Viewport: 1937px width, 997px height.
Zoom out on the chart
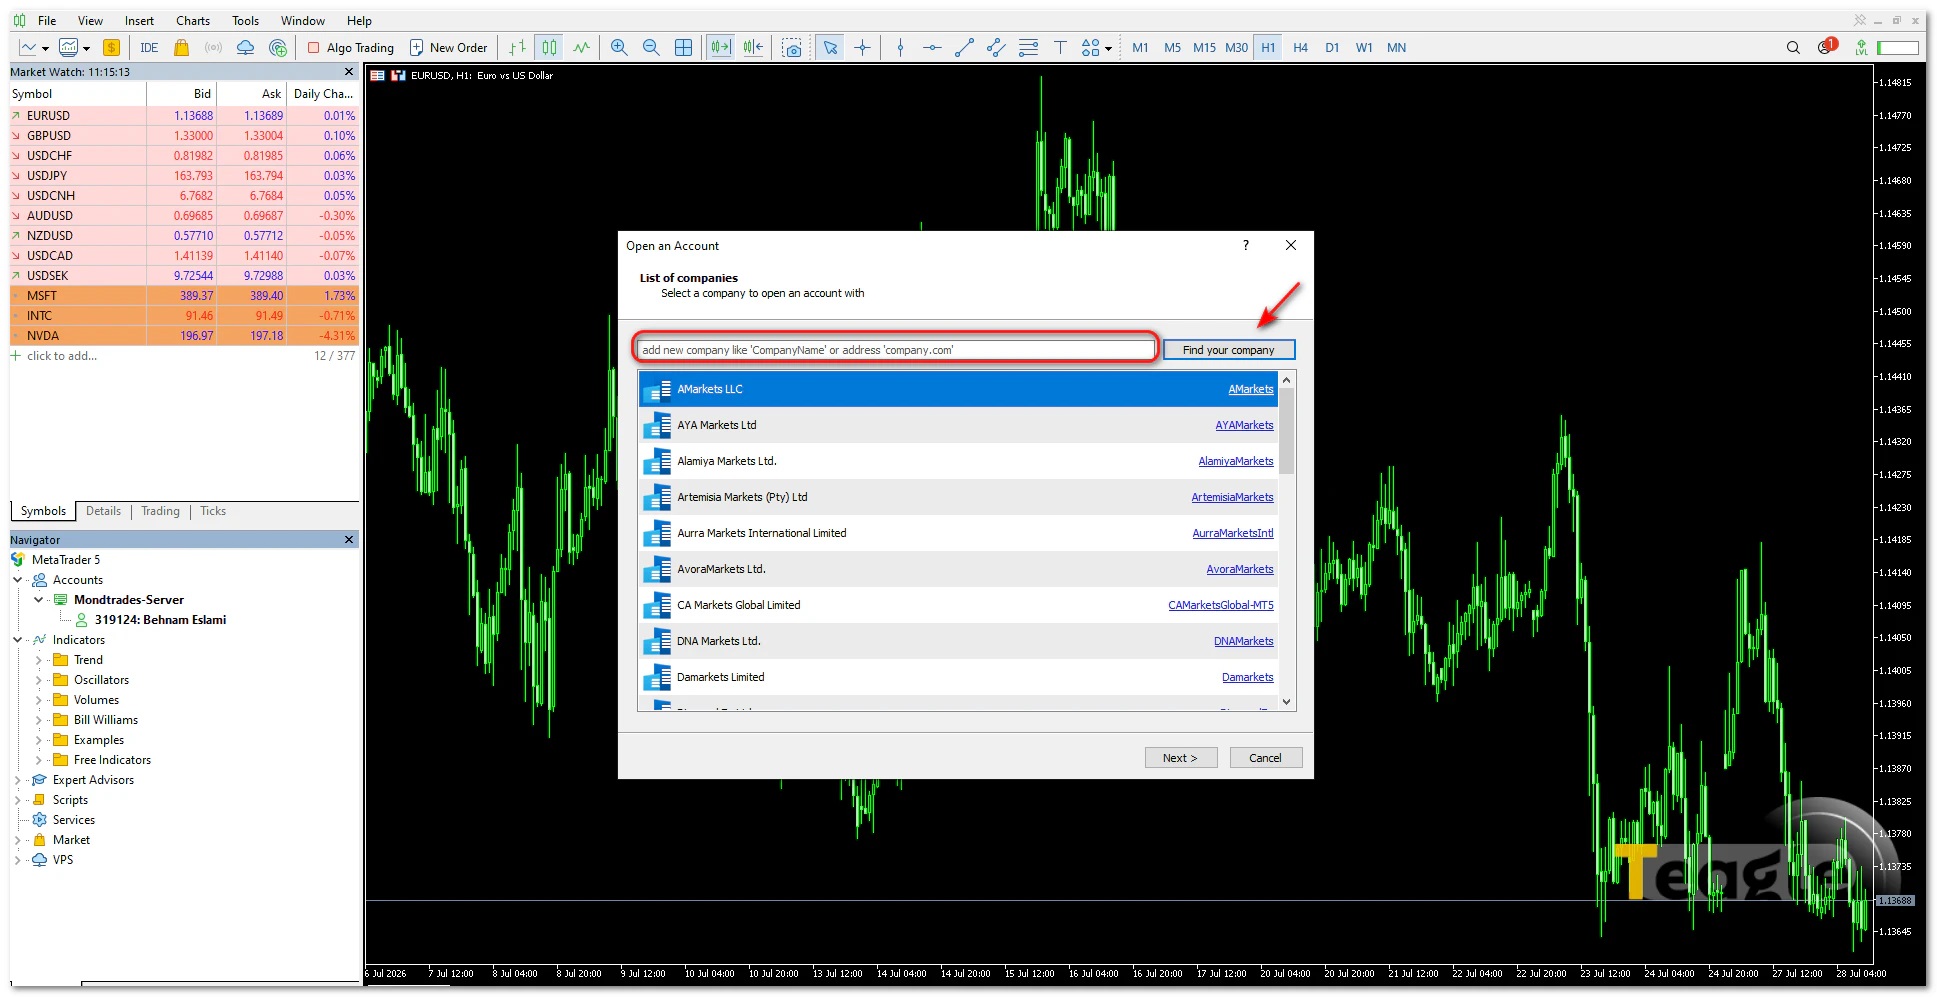(651, 47)
